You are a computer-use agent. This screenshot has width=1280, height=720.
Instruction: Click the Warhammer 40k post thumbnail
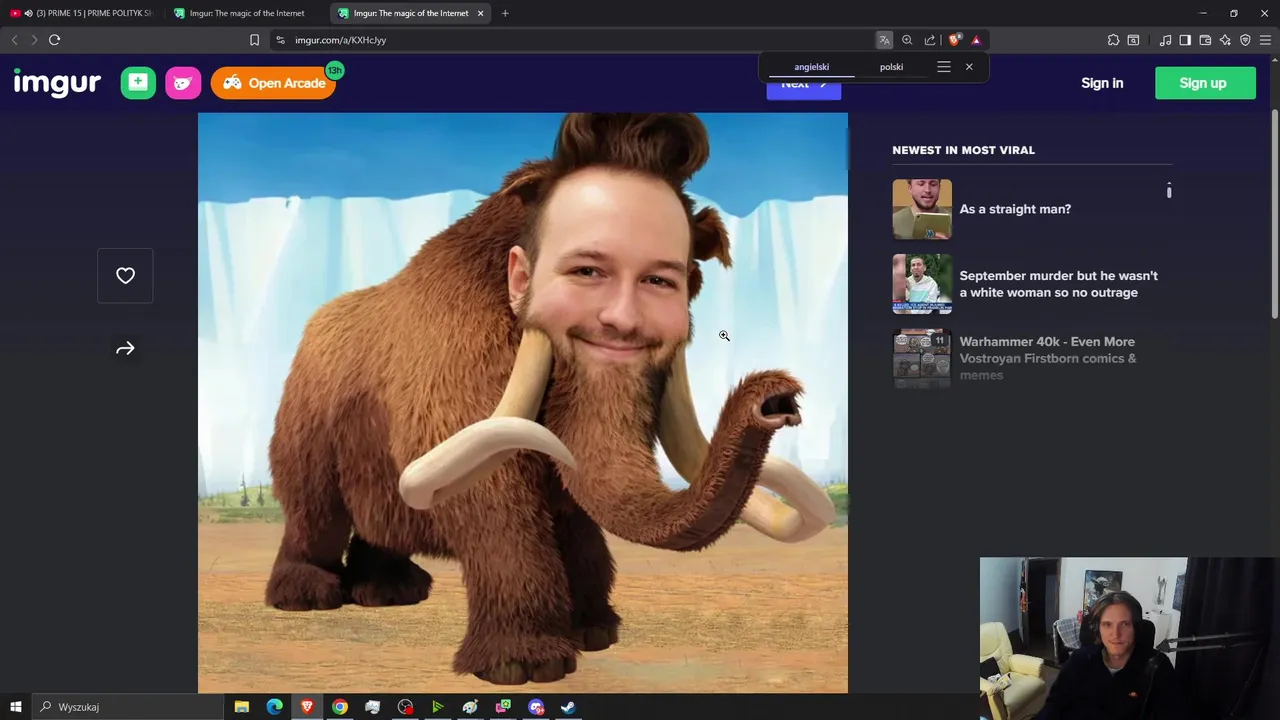[922, 358]
